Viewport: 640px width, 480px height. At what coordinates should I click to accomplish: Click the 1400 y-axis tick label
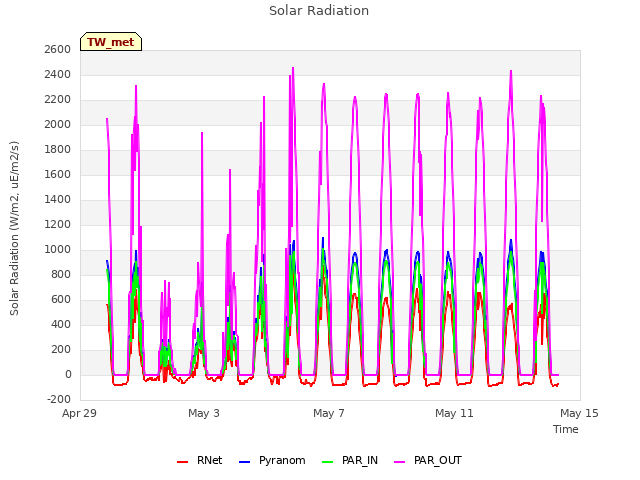(x=58, y=200)
